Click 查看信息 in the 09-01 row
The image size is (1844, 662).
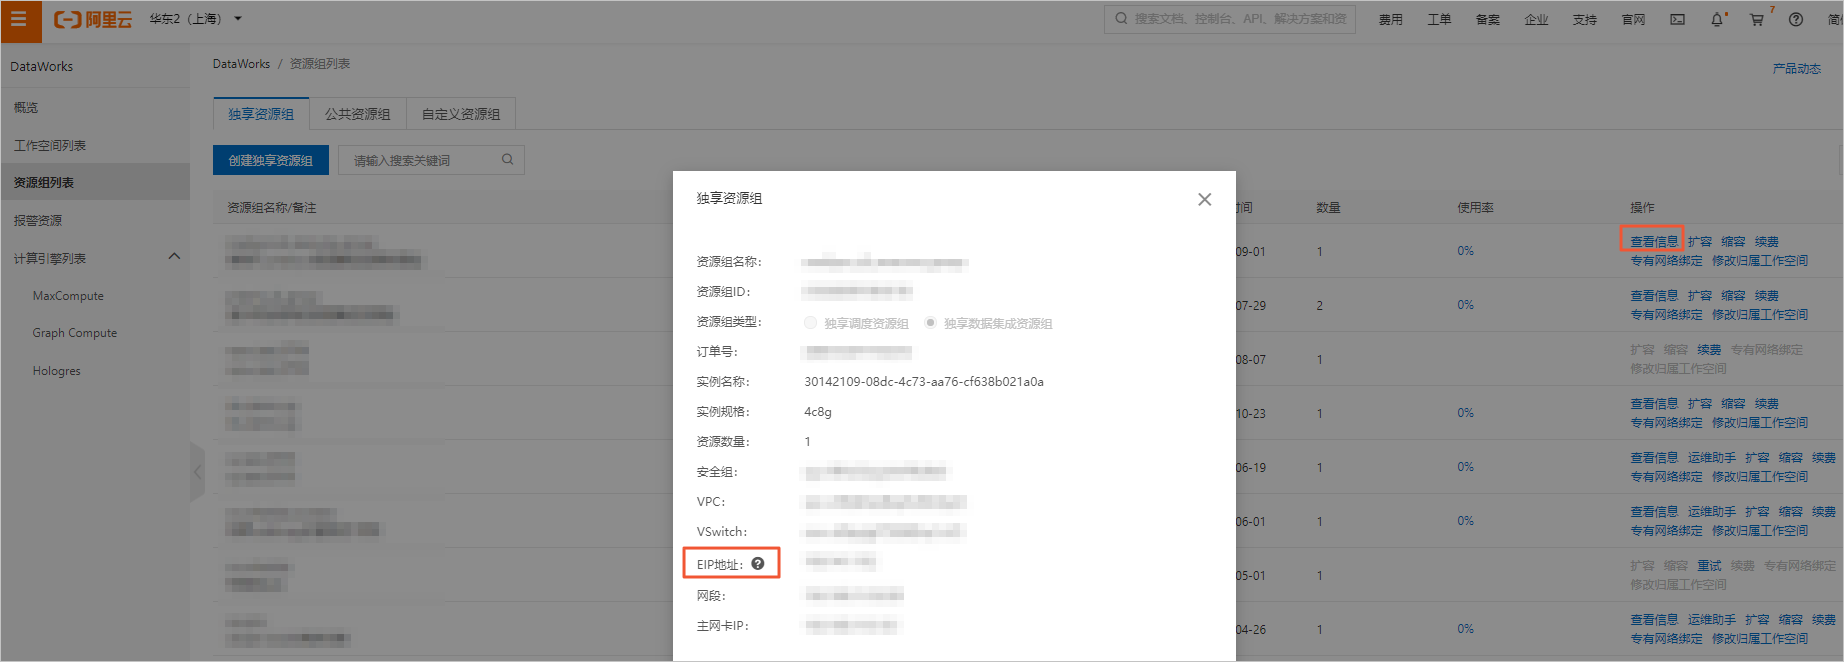click(x=1654, y=242)
